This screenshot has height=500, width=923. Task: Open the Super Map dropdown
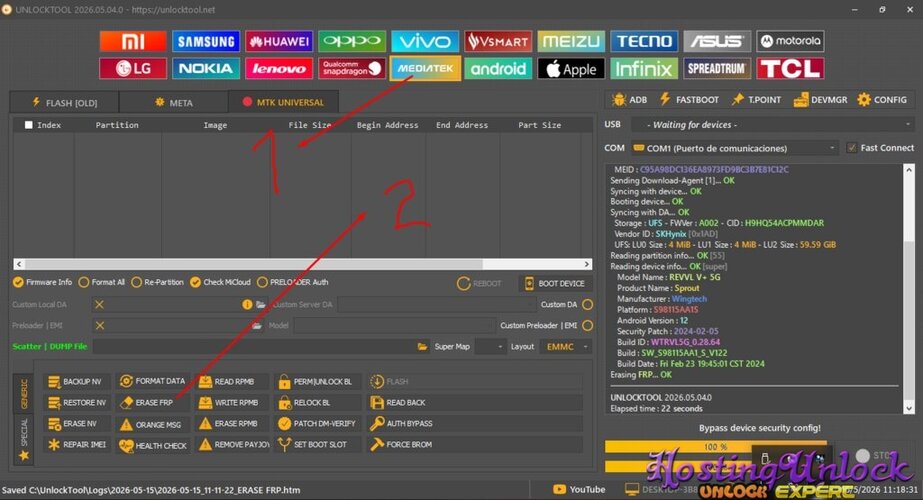[x=490, y=346]
